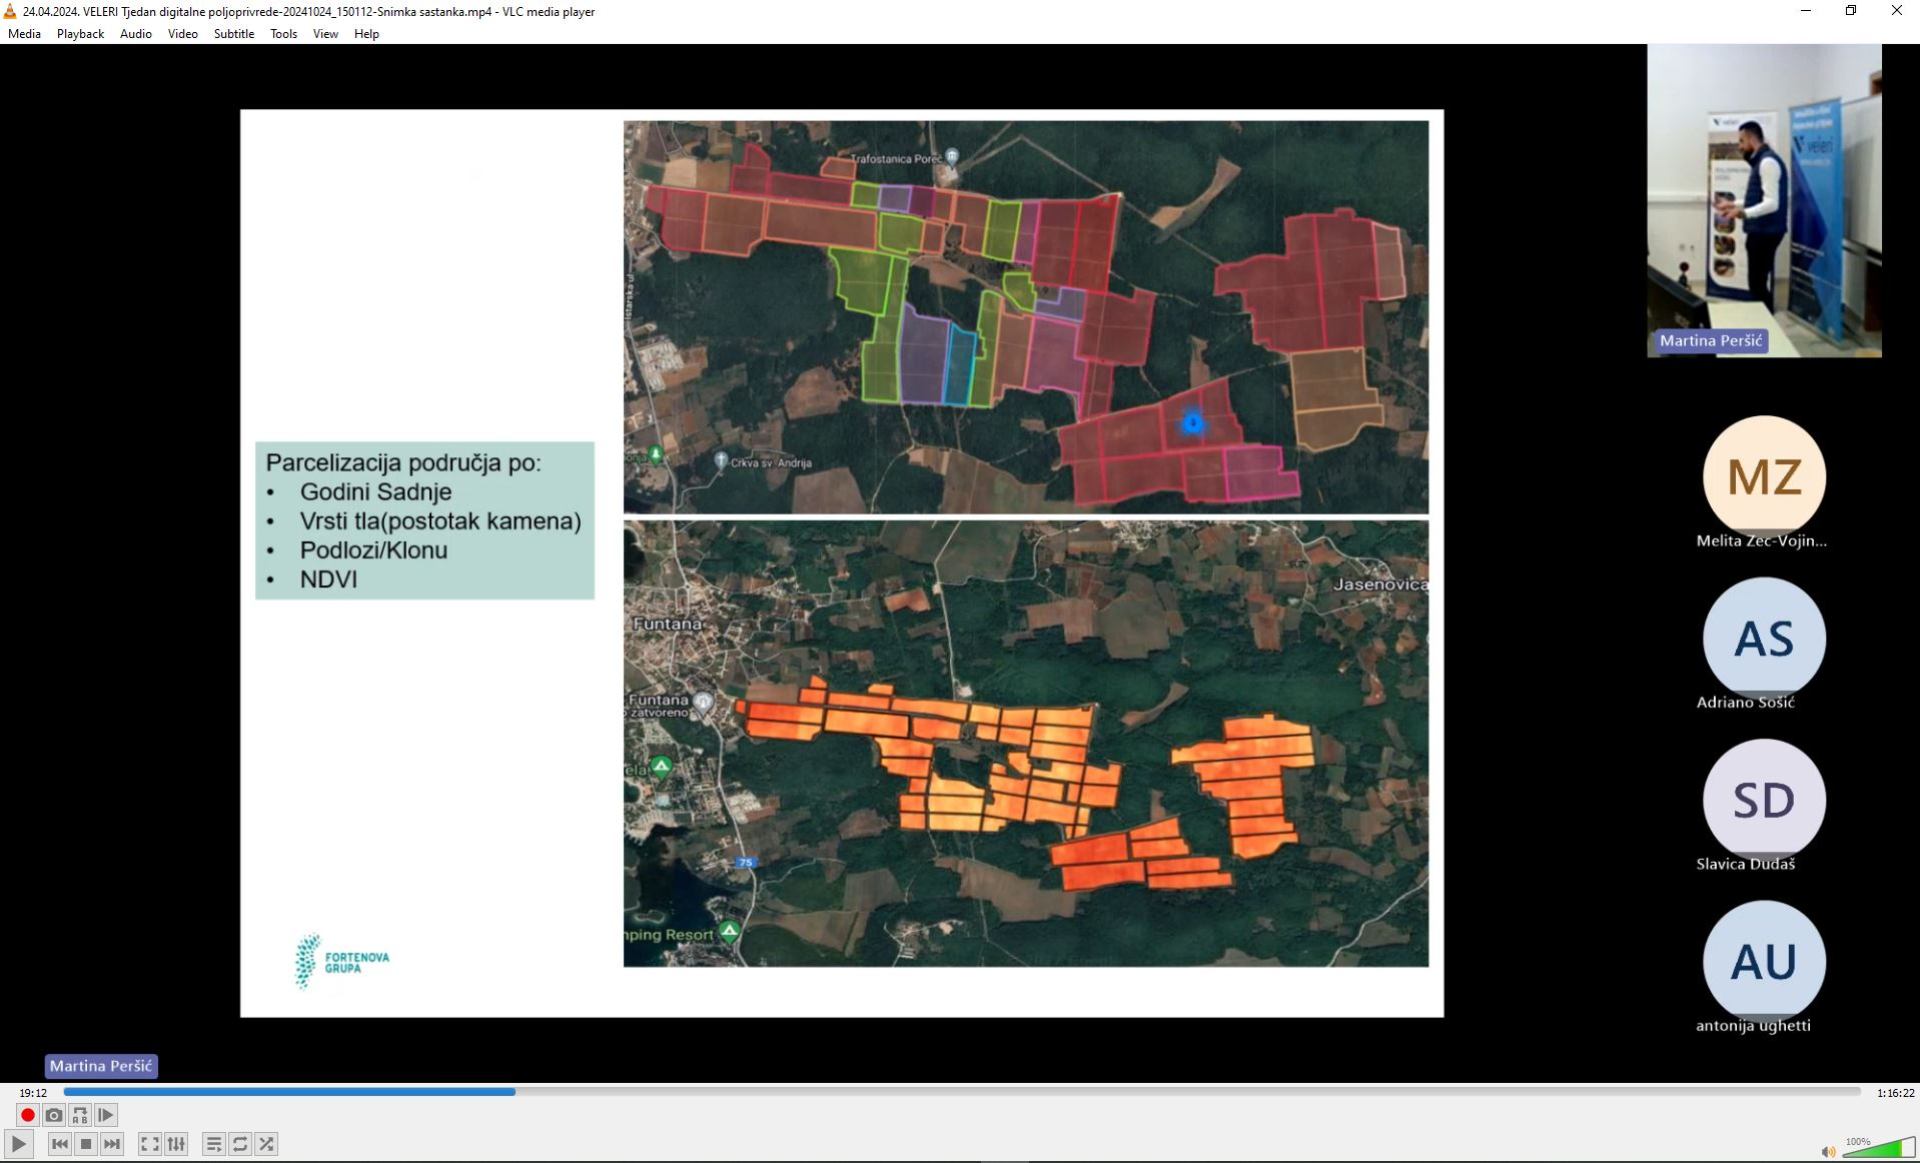
Task: Open the Subtitle menu
Action: pyautogui.click(x=233, y=34)
